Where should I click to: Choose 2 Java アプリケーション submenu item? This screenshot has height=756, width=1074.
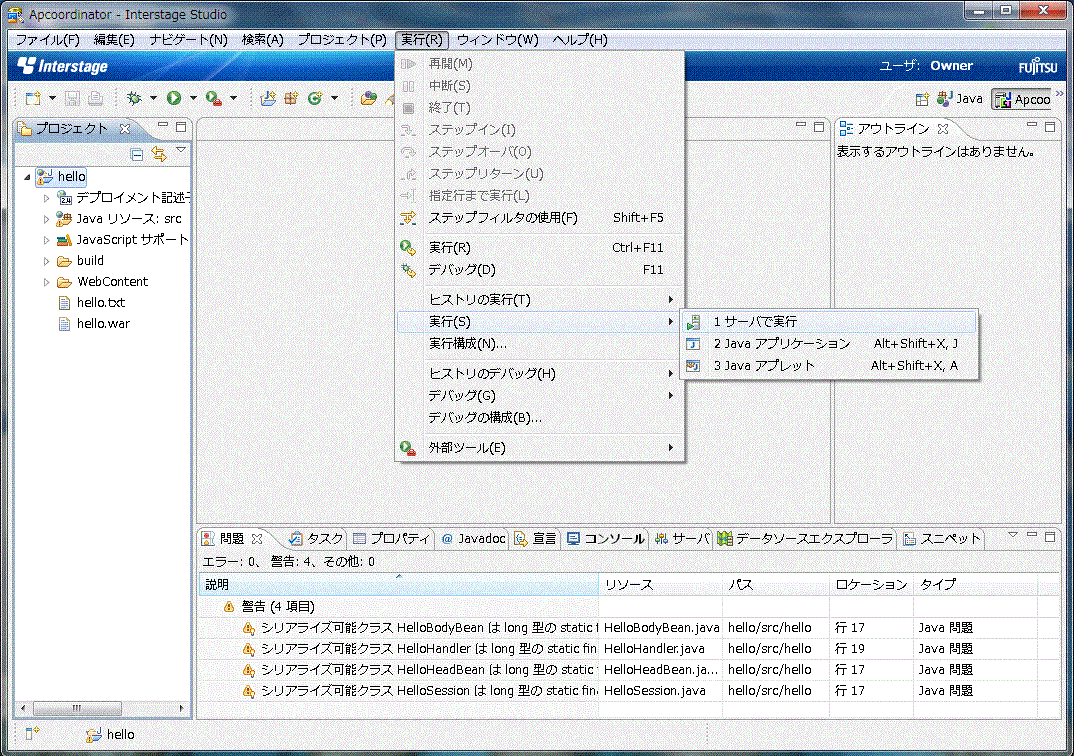tap(829, 344)
